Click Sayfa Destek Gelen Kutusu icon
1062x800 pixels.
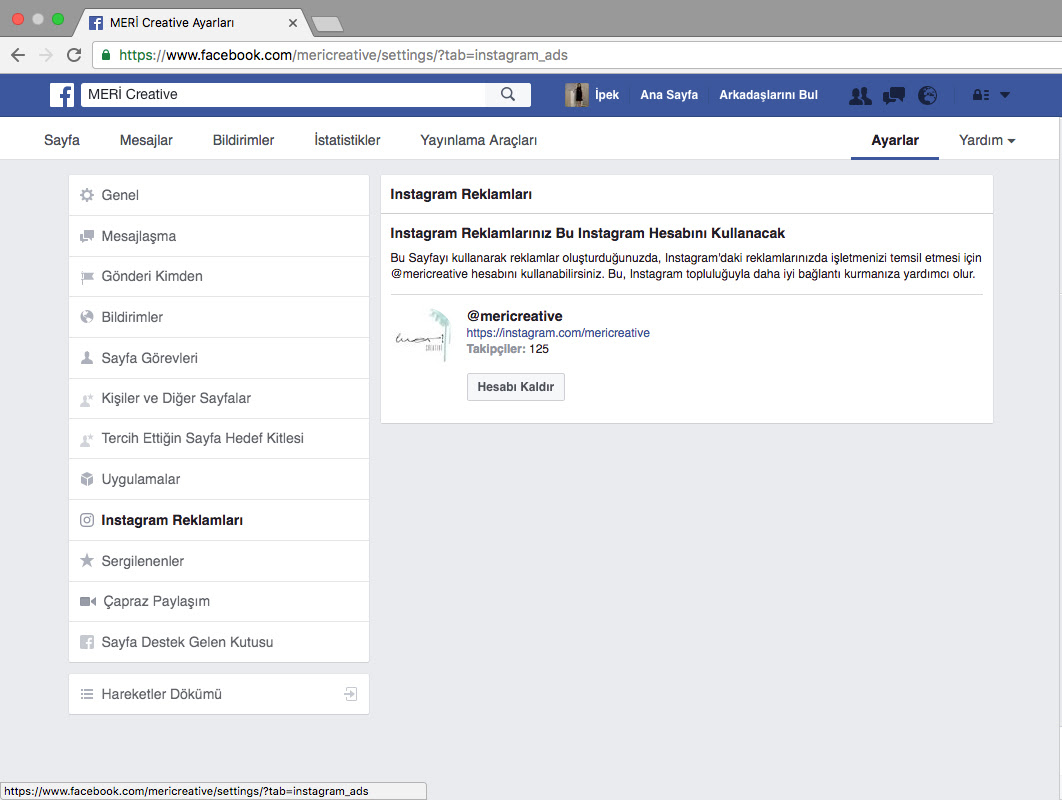[x=87, y=642]
